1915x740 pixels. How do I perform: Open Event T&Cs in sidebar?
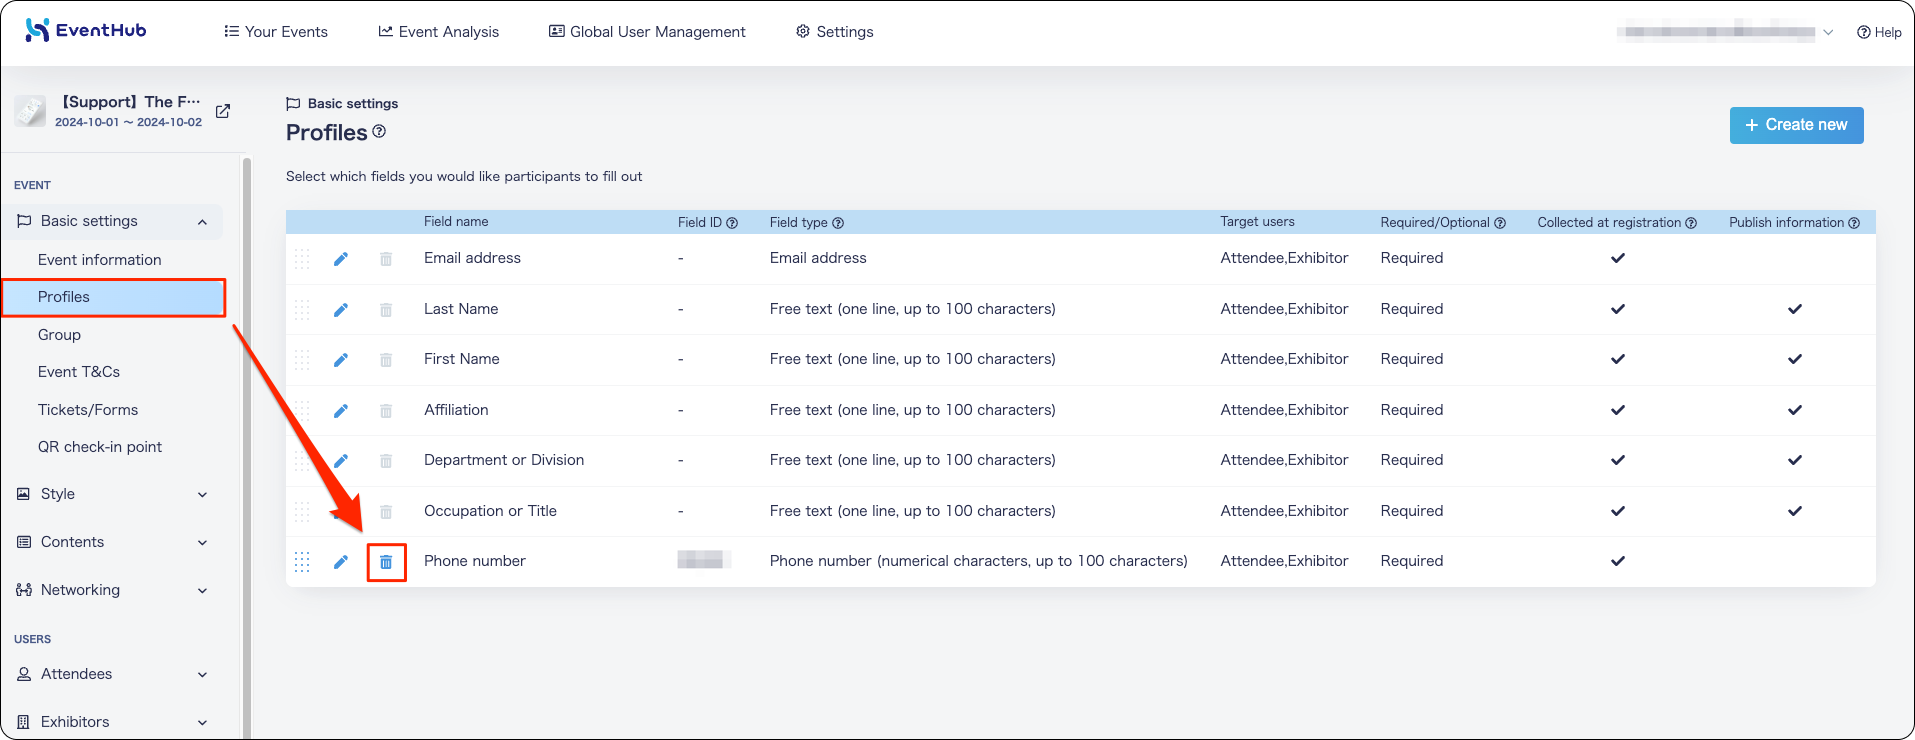tap(79, 372)
